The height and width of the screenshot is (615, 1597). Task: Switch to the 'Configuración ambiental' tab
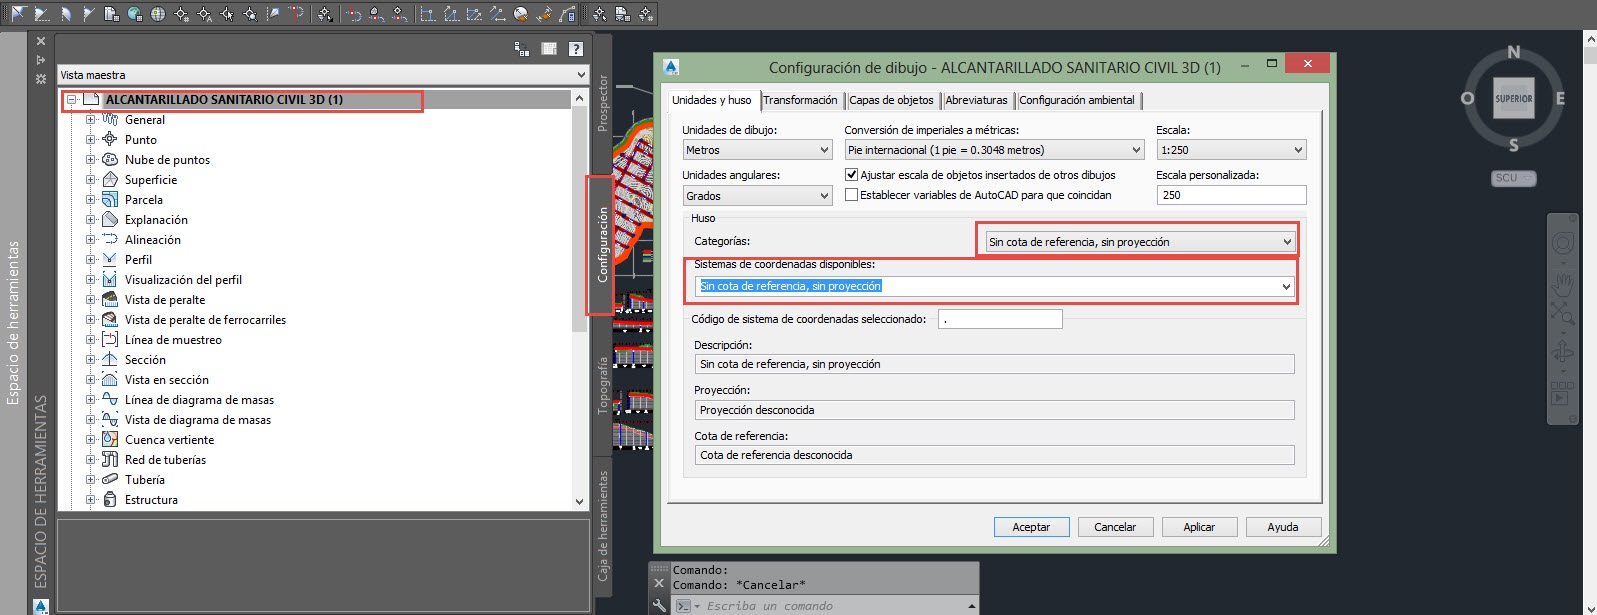(1077, 100)
